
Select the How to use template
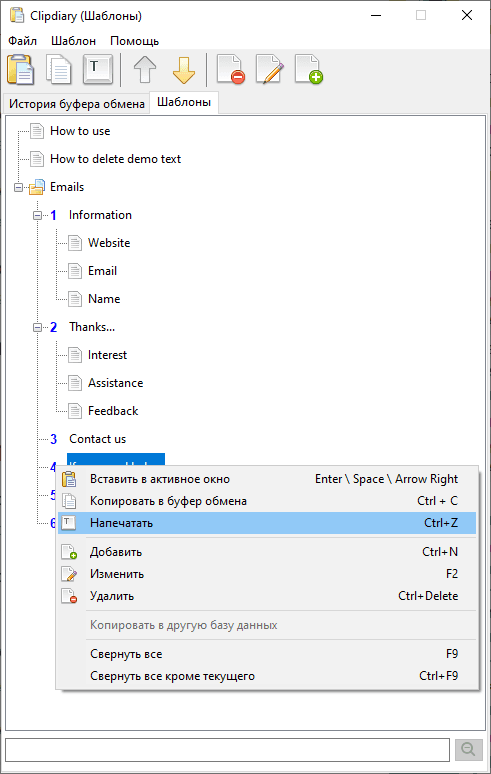click(80, 131)
